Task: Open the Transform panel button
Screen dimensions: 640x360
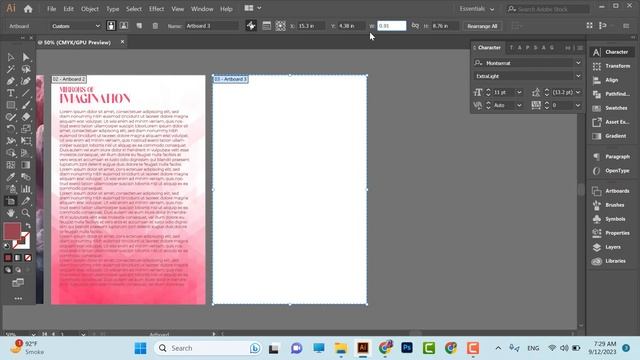Action: (612, 66)
